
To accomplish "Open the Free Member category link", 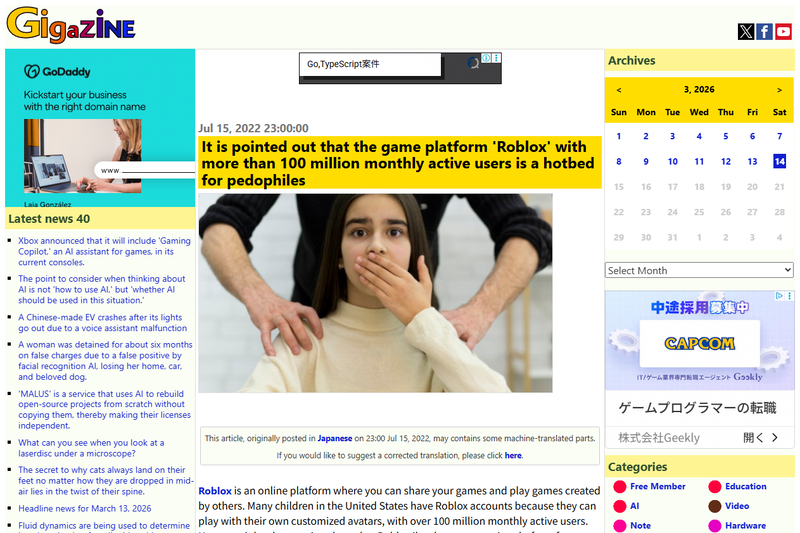I will [x=658, y=487].
